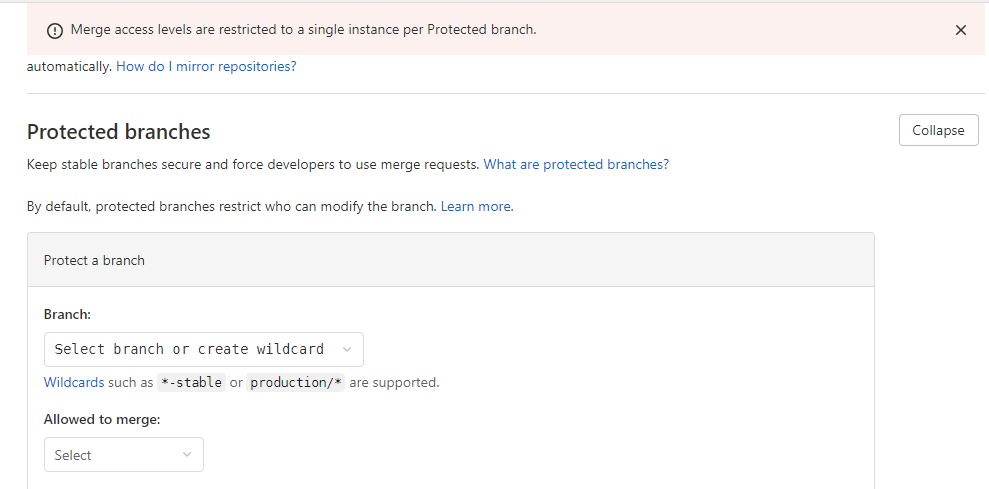
Task: Click the alert warning info icon
Action: (55, 30)
